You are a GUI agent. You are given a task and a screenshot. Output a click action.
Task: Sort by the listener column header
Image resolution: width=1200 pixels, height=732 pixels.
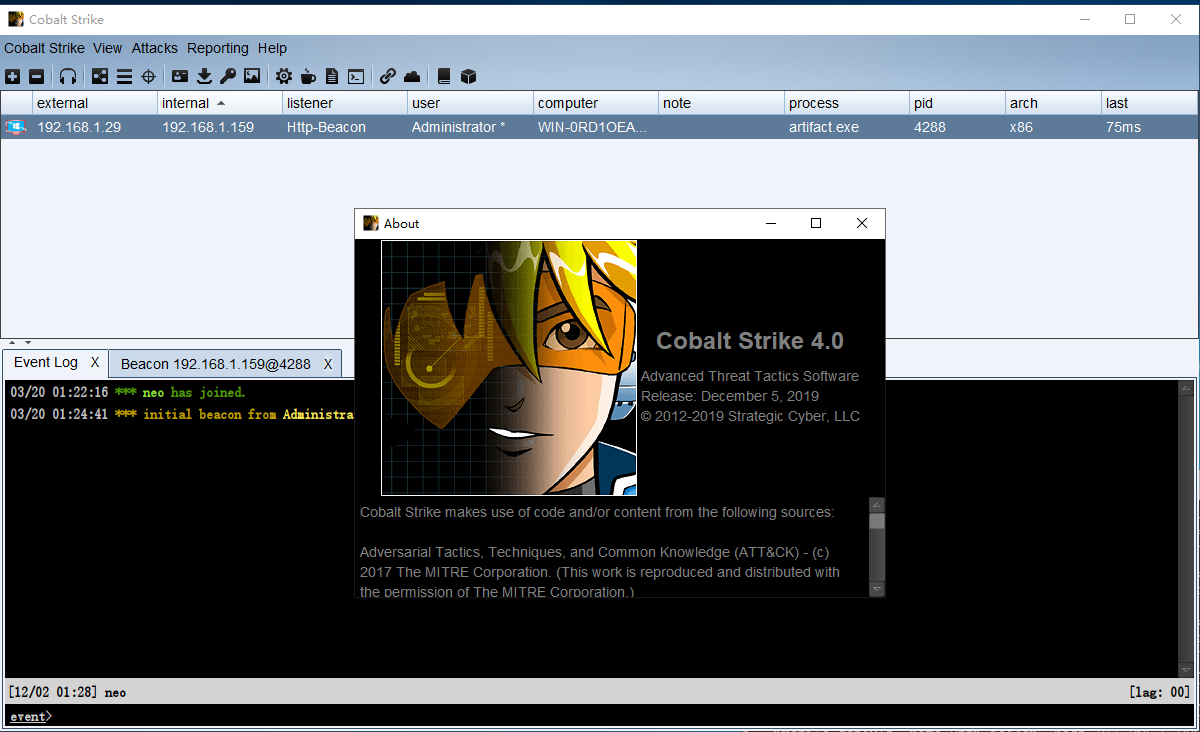[x=345, y=103]
